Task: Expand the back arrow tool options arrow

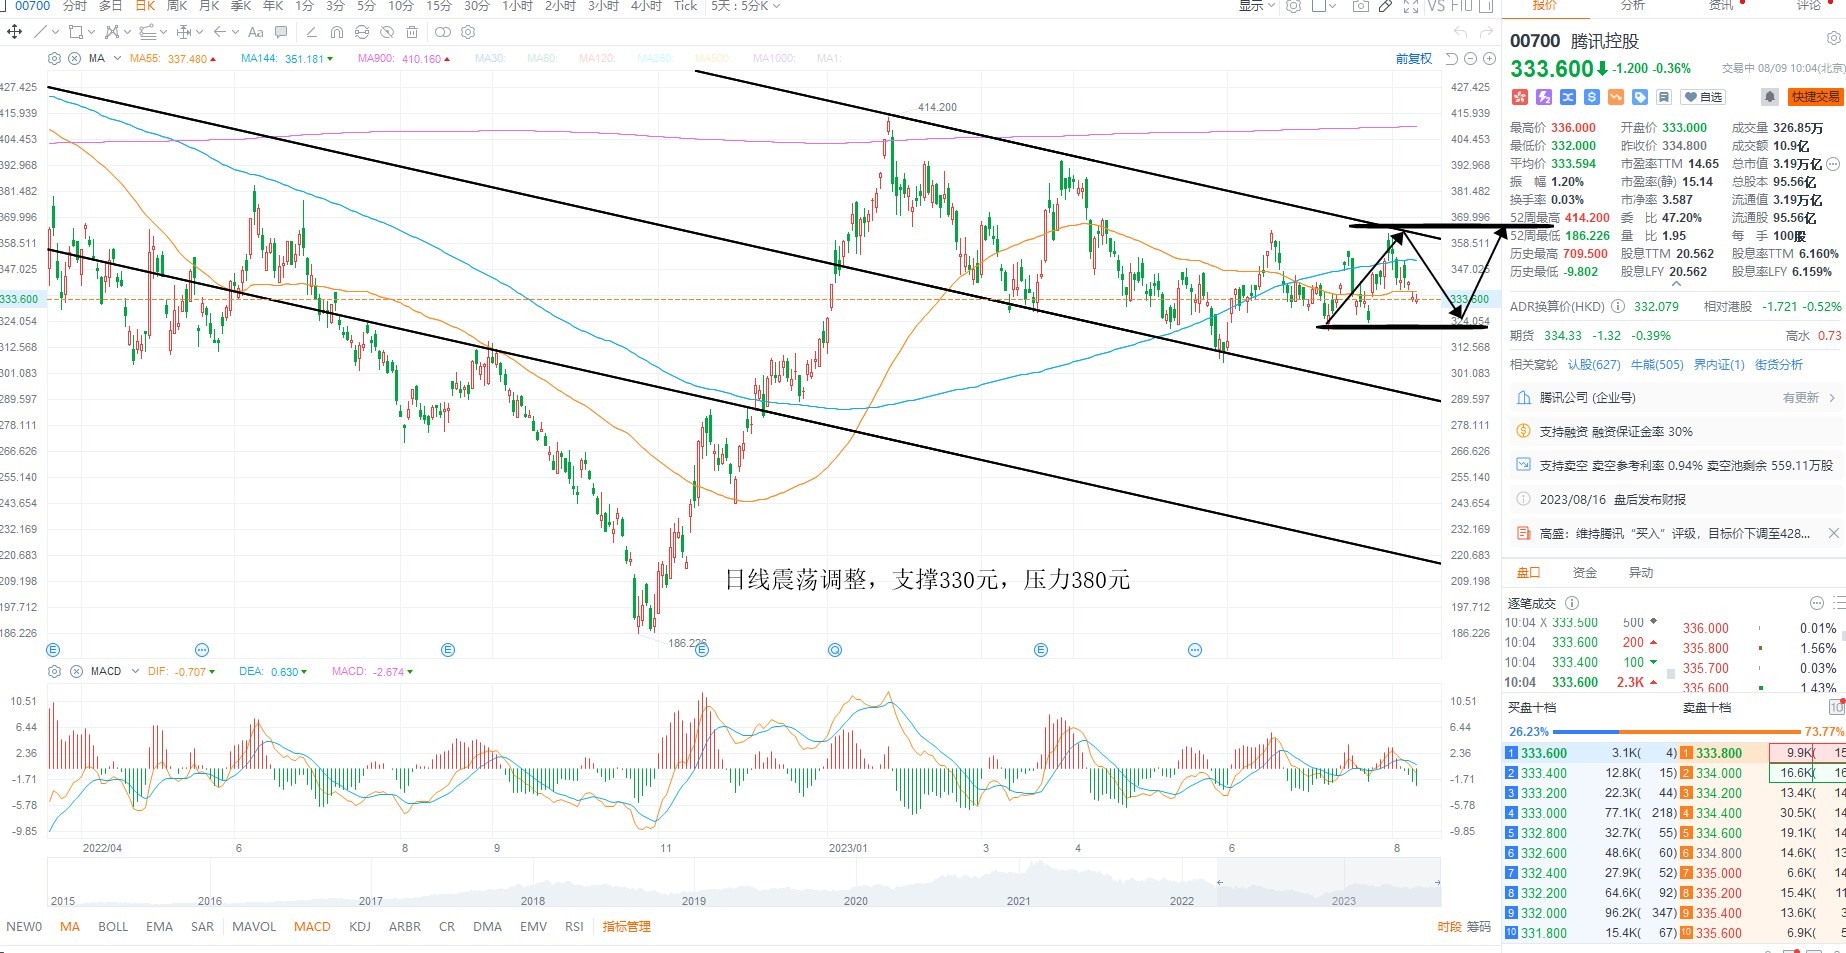Action: pyautogui.click(x=235, y=32)
